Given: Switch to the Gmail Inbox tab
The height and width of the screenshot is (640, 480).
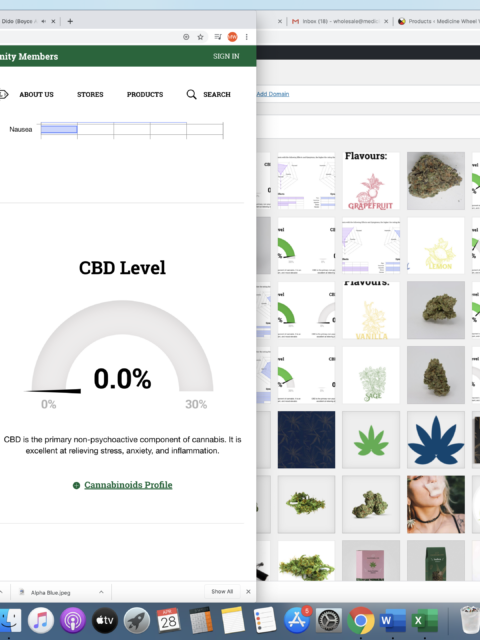Looking at the screenshot, I should 337,21.
